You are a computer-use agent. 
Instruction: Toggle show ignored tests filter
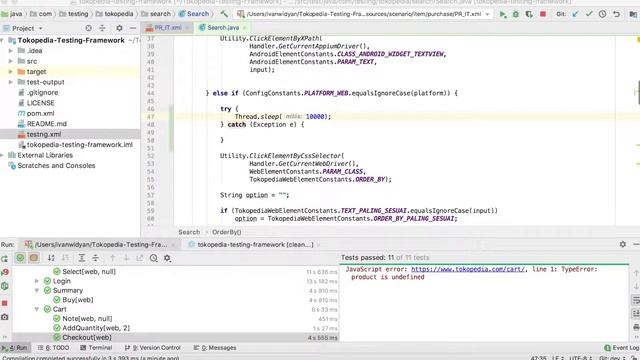click(x=34, y=258)
